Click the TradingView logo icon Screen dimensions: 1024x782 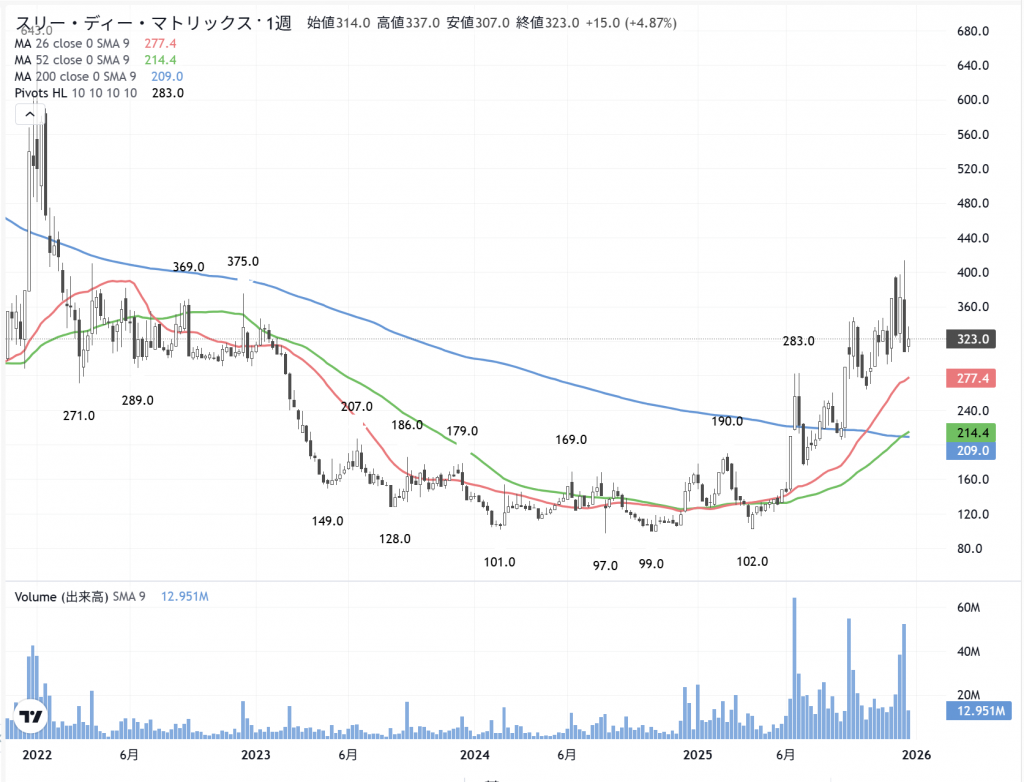(x=31, y=718)
